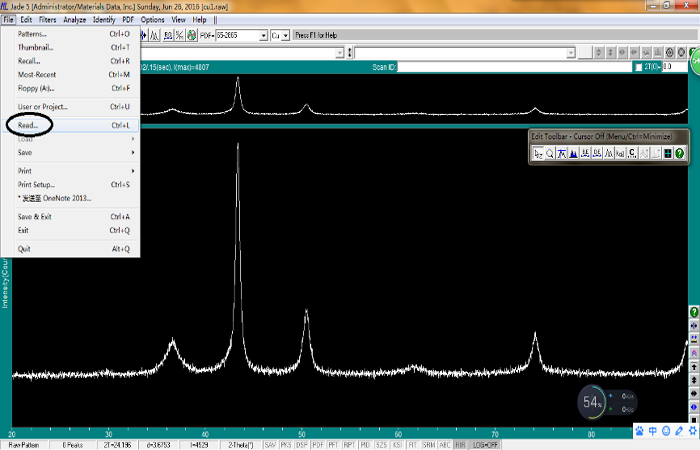Expand the PDF number dropdown
The width and height of the screenshot is (700, 450).
coord(263,36)
